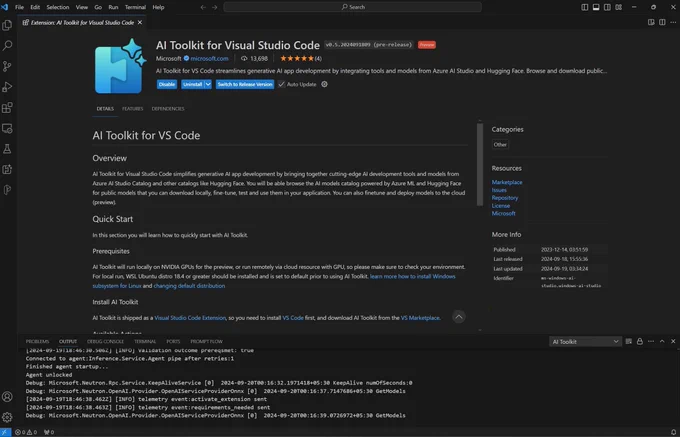Image resolution: width=680 pixels, height=437 pixels.
Task: Open the Explorer view in activity bar
Action: click(x=7, y=25)
